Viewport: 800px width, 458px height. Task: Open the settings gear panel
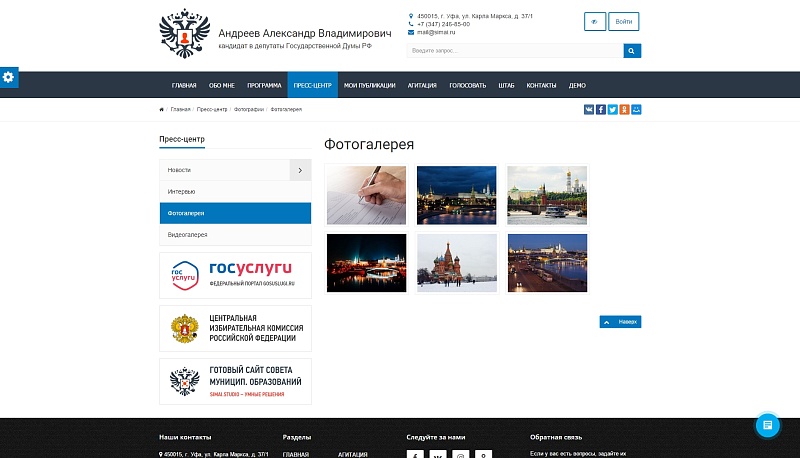(x=9, y=78)
